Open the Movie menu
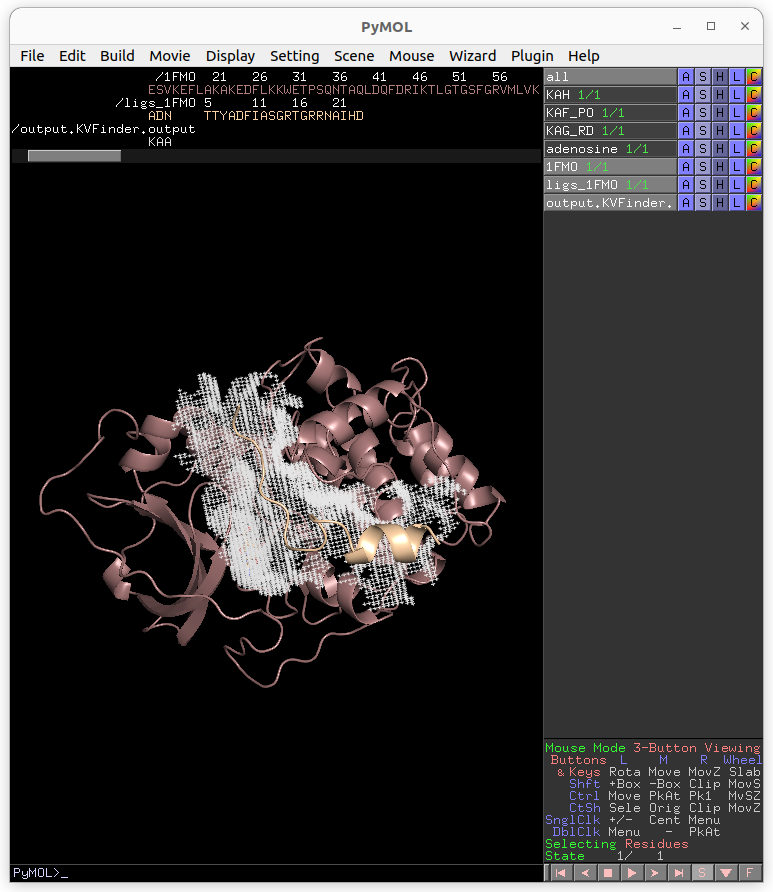The width and height of the screenshot is (773, 892). (170, 56)
